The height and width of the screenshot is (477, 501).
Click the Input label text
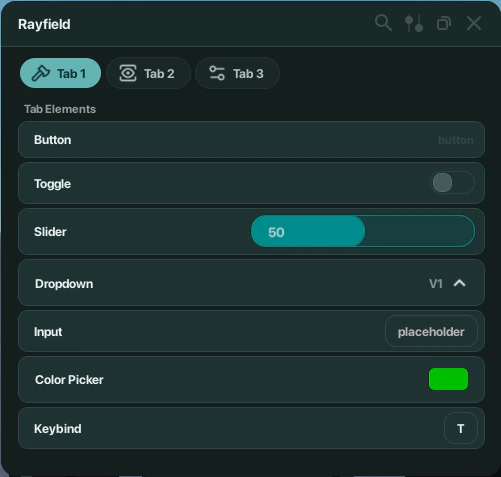(48, 332)
